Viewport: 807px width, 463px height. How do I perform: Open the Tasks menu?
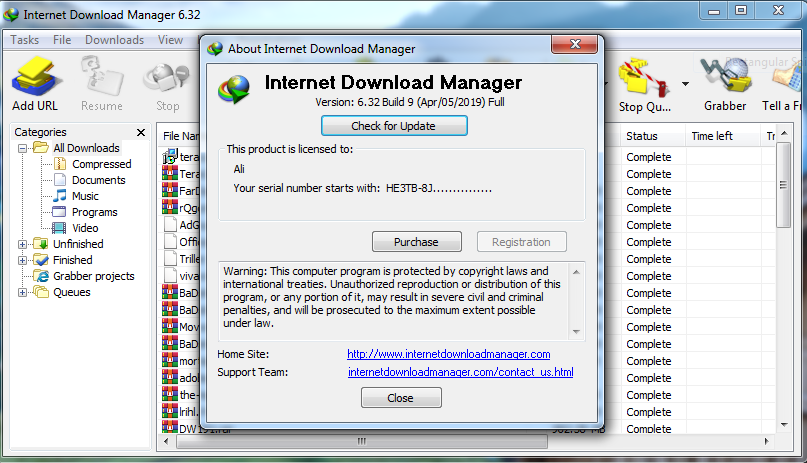(x=25, y=40)
